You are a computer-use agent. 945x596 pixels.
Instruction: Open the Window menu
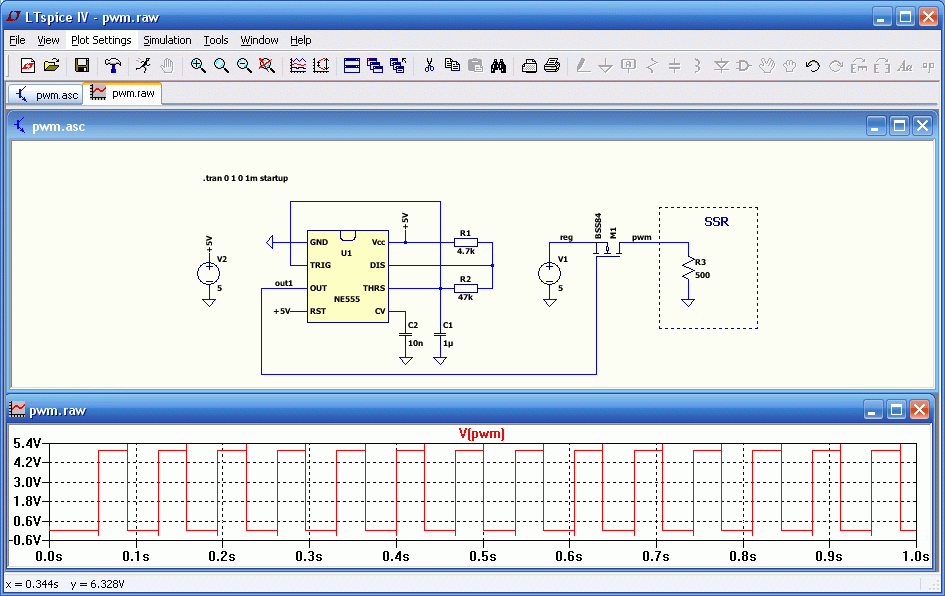tap(259, 40)
